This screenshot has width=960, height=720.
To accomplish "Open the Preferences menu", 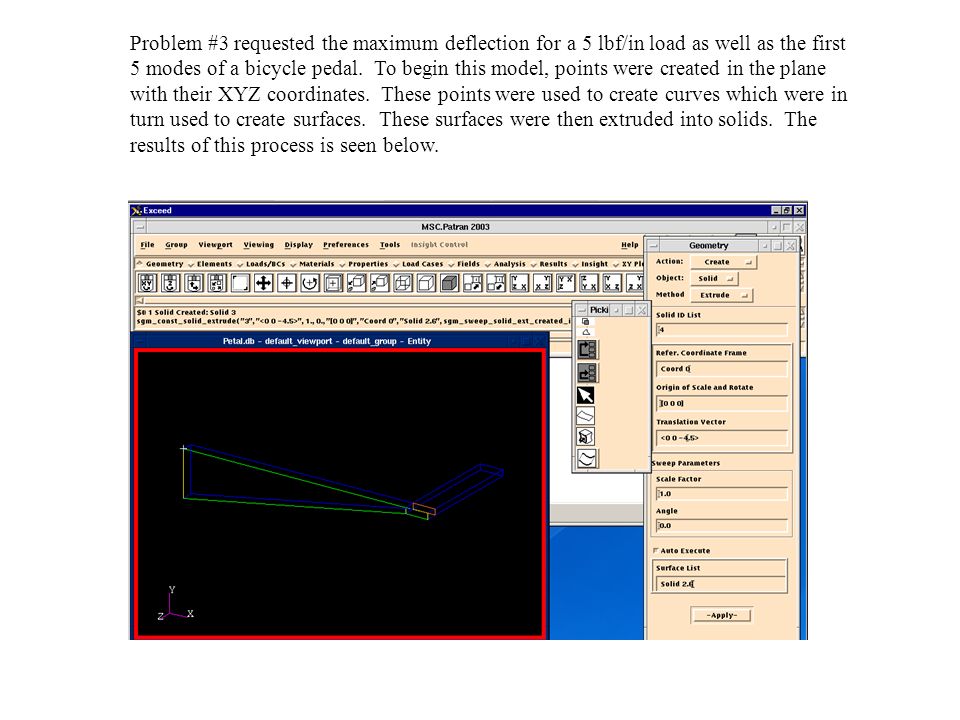I will pyautogui.click(x=346, y=245).
